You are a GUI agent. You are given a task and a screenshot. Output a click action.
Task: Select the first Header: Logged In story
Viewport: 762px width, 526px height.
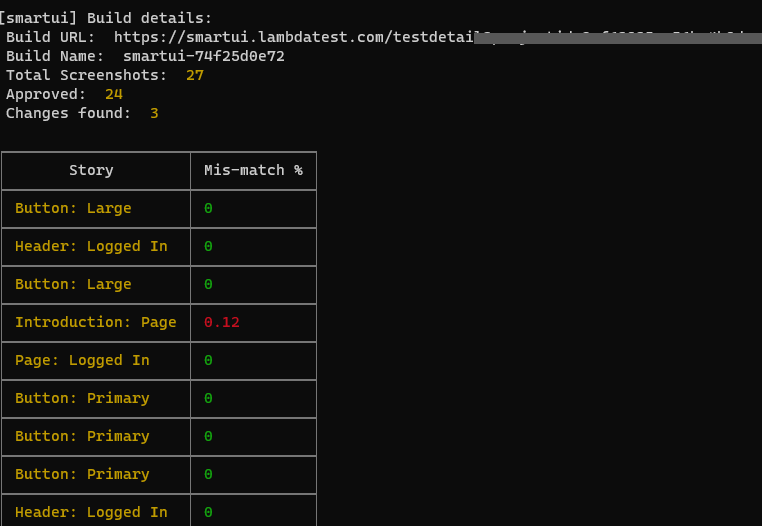click(x=91, y=246)
